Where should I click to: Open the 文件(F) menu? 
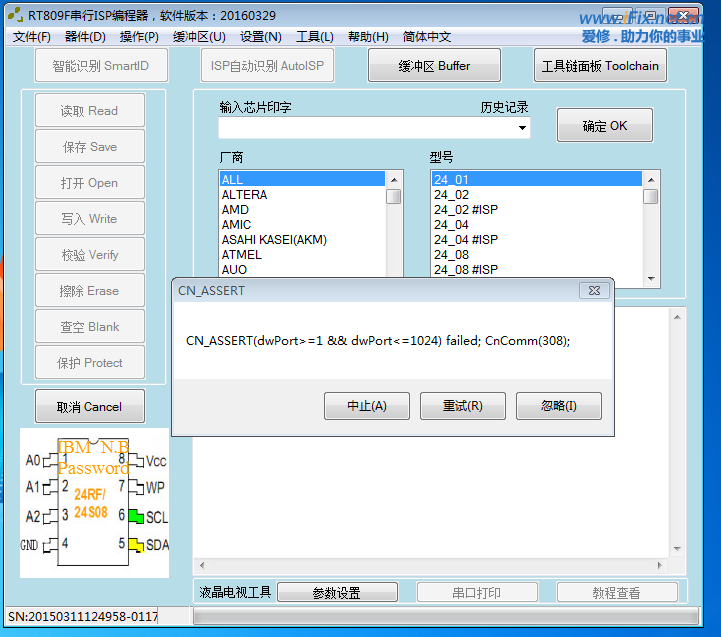(32, 37)
